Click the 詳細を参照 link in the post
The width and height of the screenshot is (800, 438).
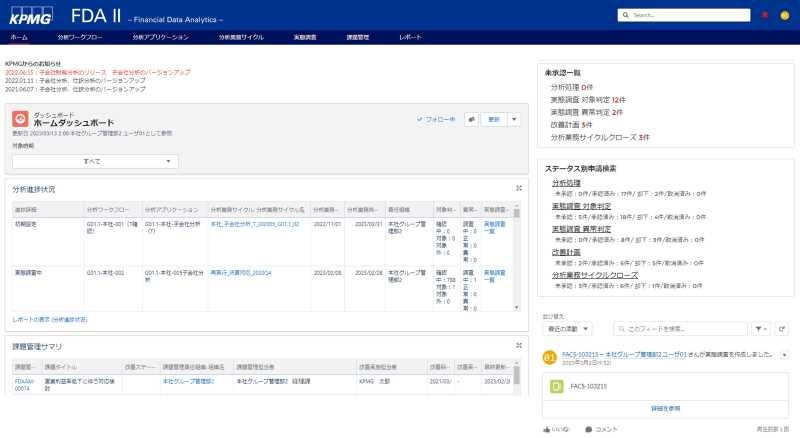(x=665, y=408)
